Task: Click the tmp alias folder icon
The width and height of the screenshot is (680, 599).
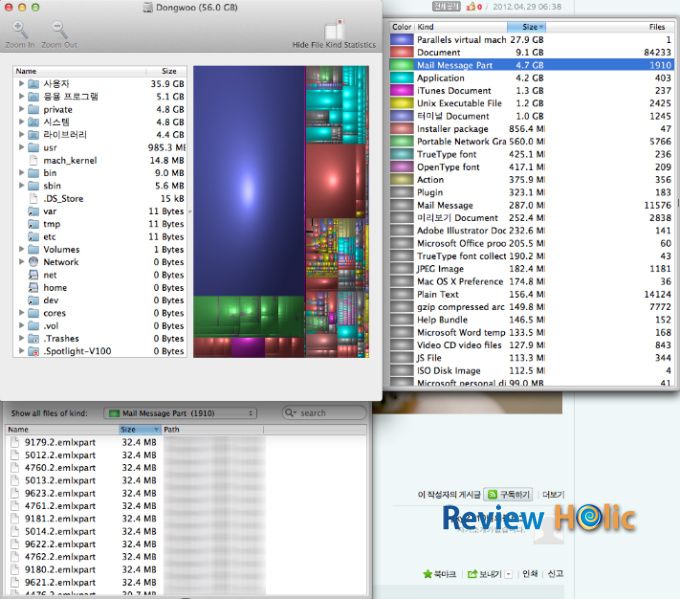Action: click(x=33, y=224)
